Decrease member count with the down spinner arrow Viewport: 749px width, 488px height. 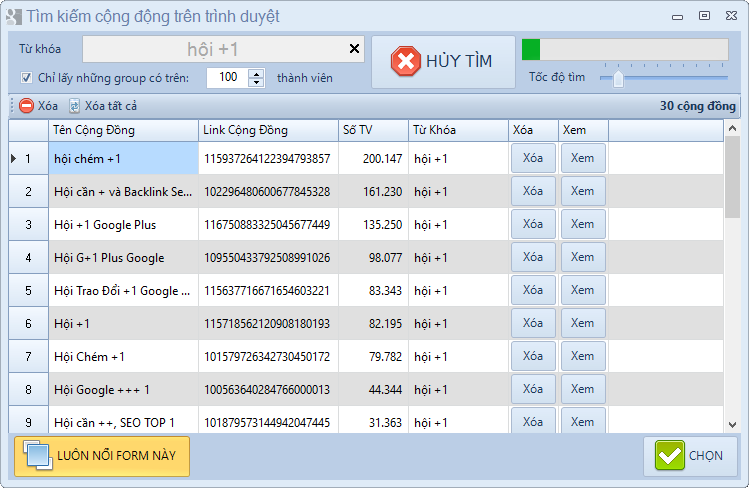tap(257, 82)
